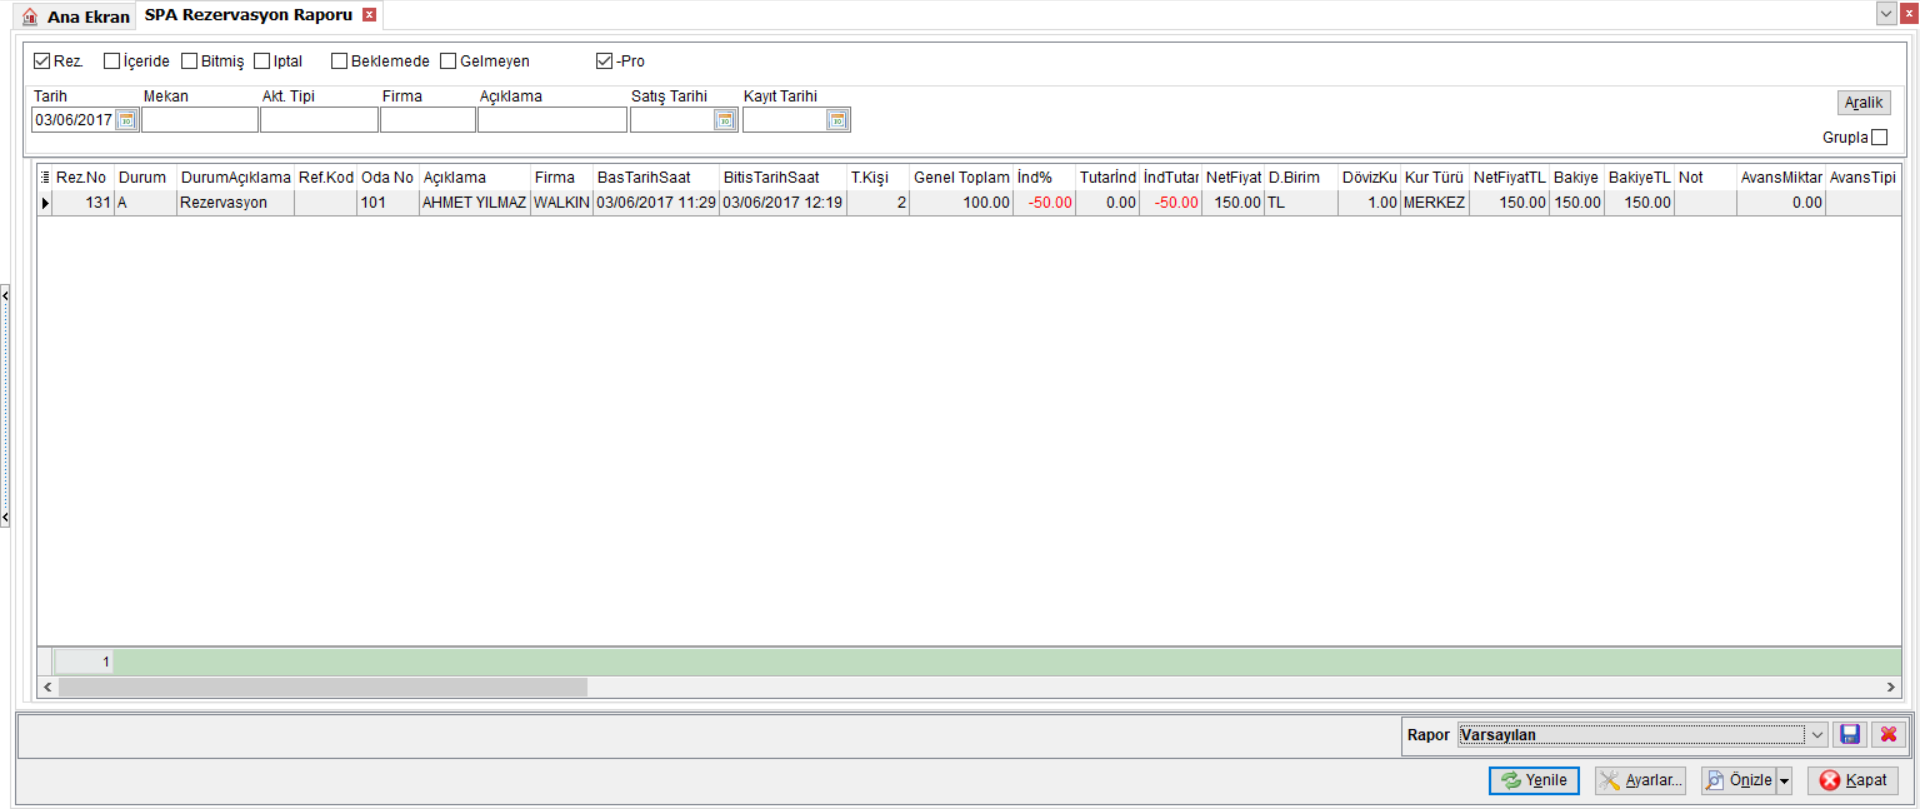Viewport: 1920px width, 809px height.
Task: Select row indicator arrow for reservation 131
Action: [x=45, y=203]
